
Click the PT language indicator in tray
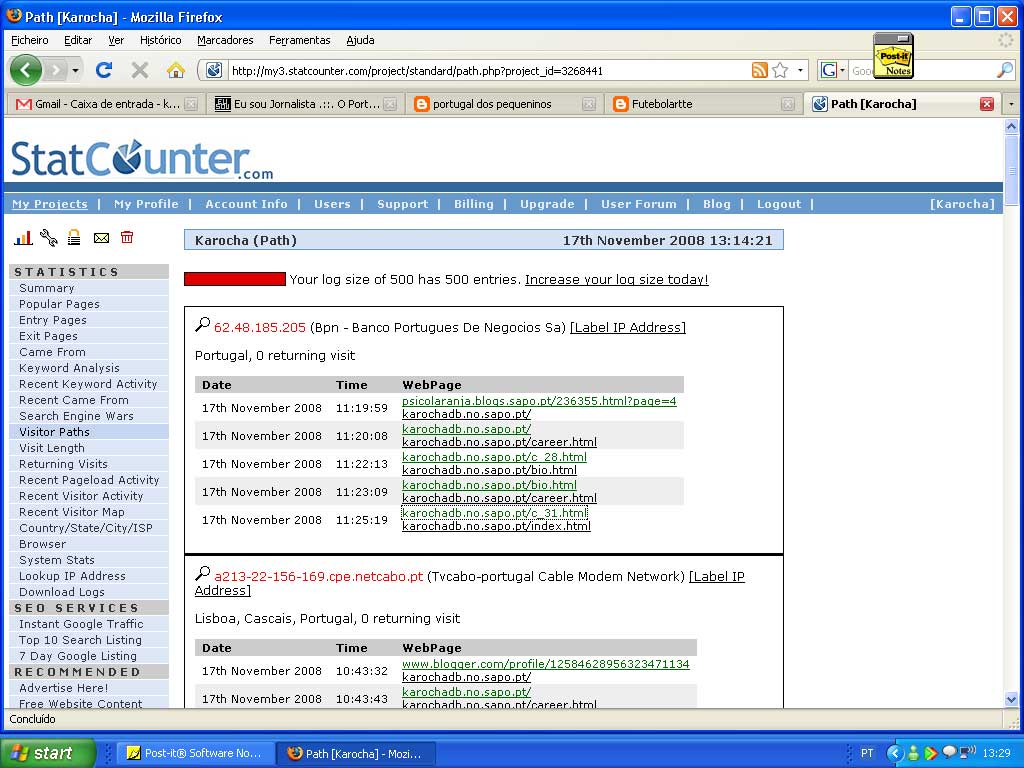[867, 753]
